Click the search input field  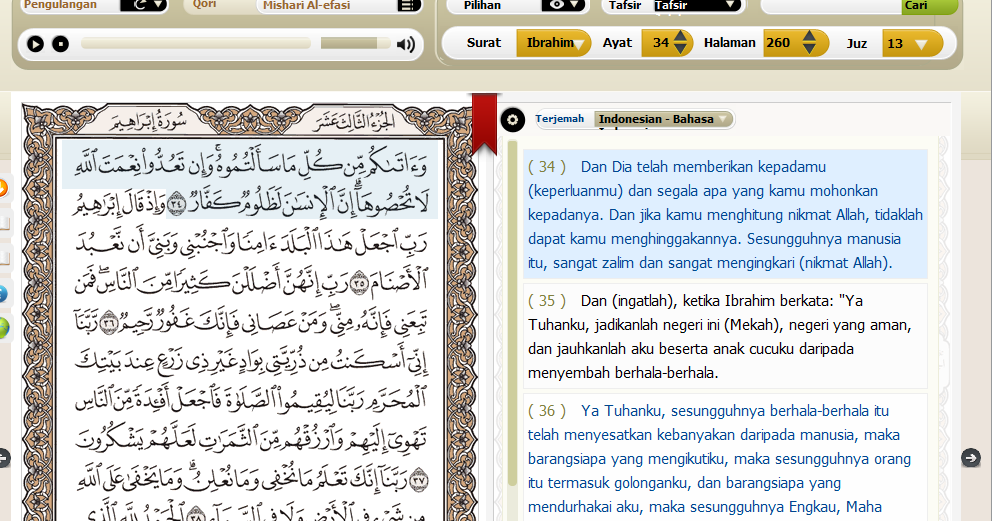point(831,6)
